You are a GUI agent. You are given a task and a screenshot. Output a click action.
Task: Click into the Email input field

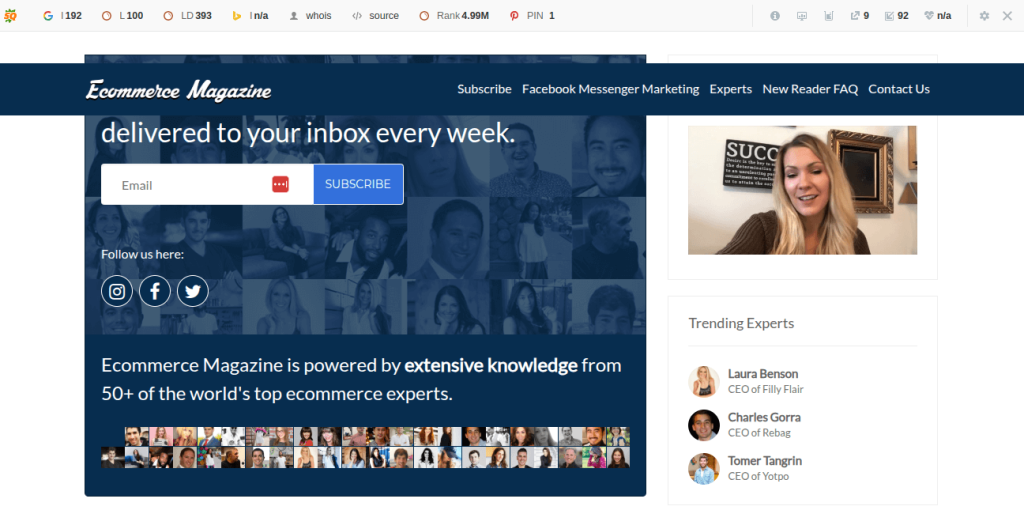coord(207,185)
